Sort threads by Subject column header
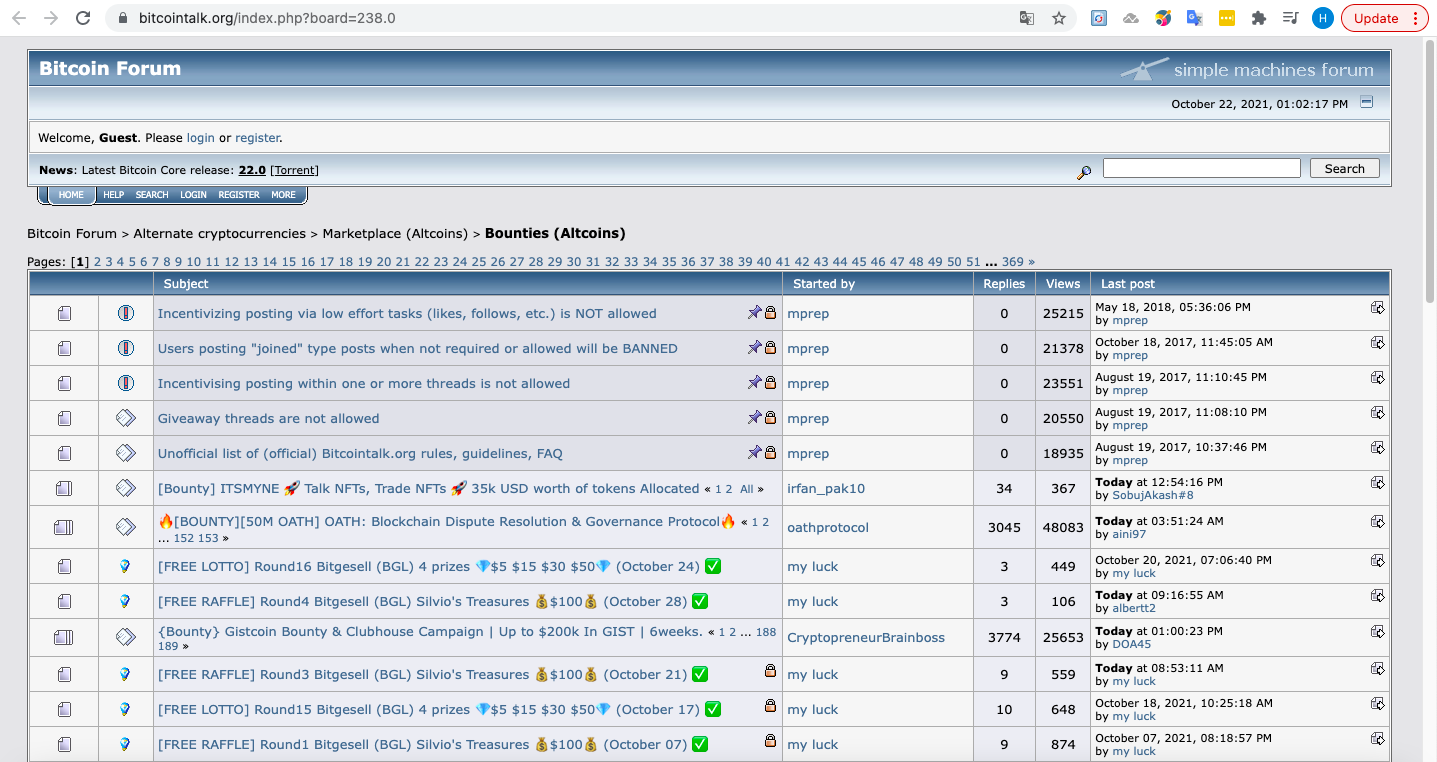 point(186,284)
